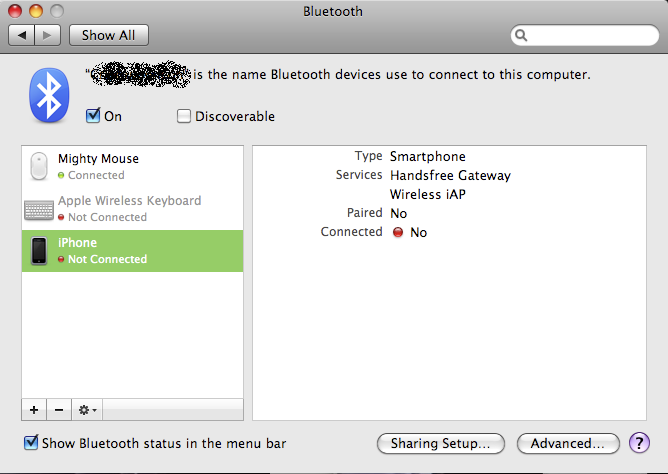Type in the search field
The width and height of the screenshot is (668, 474).
(590, 36)
